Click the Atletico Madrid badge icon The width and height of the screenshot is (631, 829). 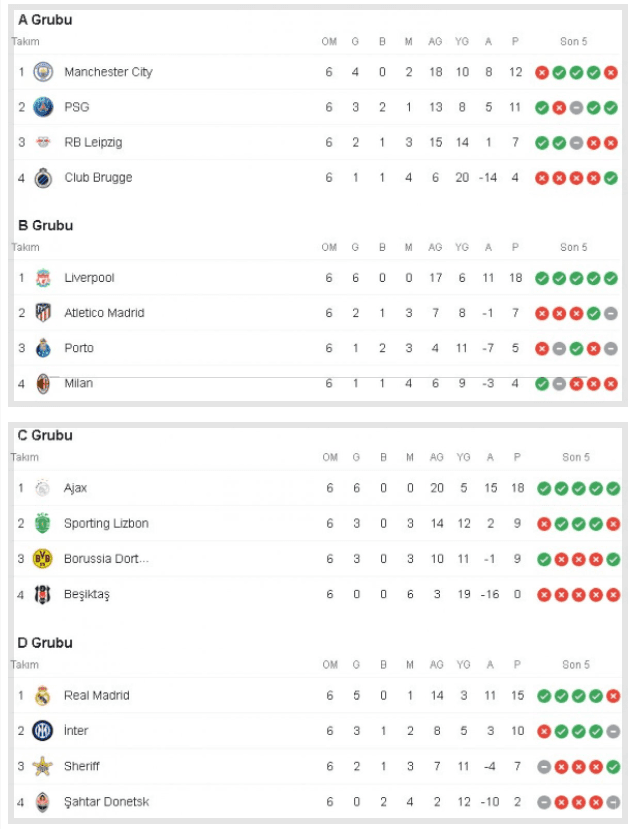[43, 313]
